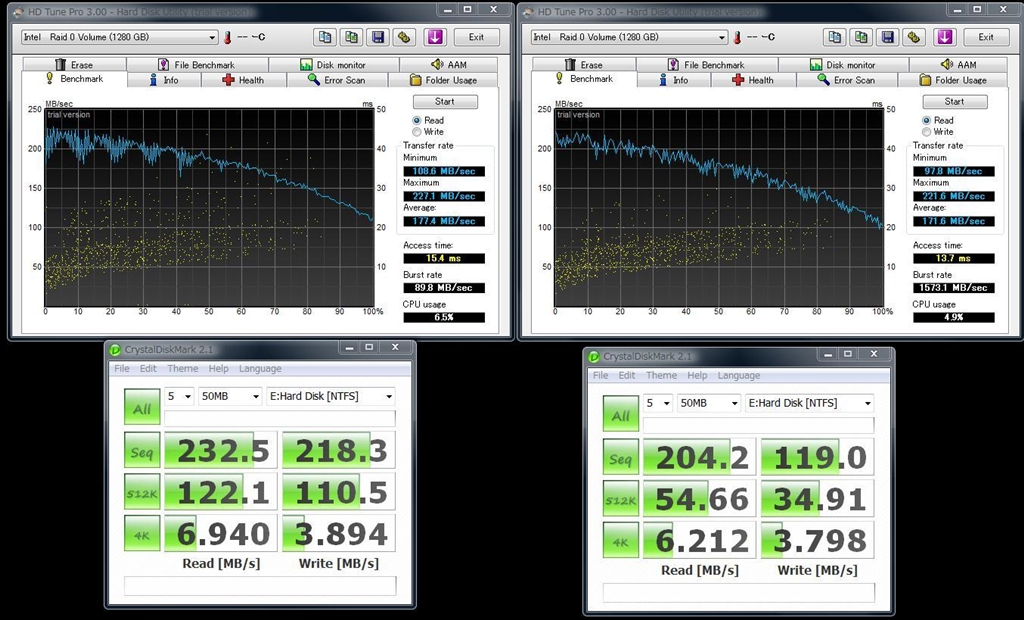Click copy text icon in right HD Tune toolbar
Screen dimensions: 1024x620
click(835, 37)
